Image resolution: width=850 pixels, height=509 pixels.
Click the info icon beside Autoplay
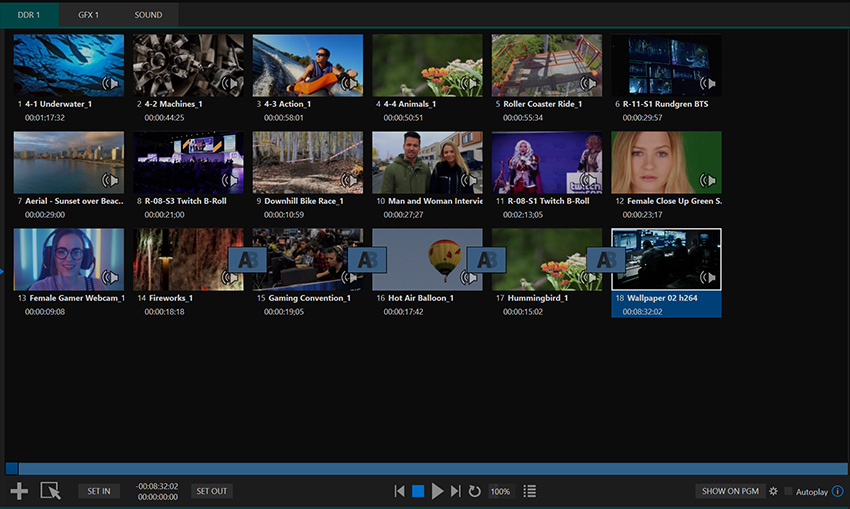tap(838, 491)
